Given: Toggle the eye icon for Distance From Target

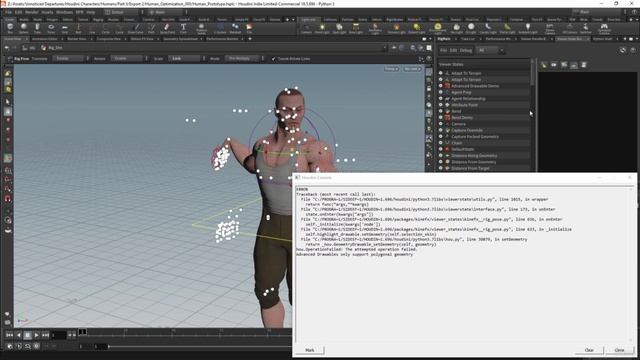Looking at the screenshot, I should (x=440, y=168).
